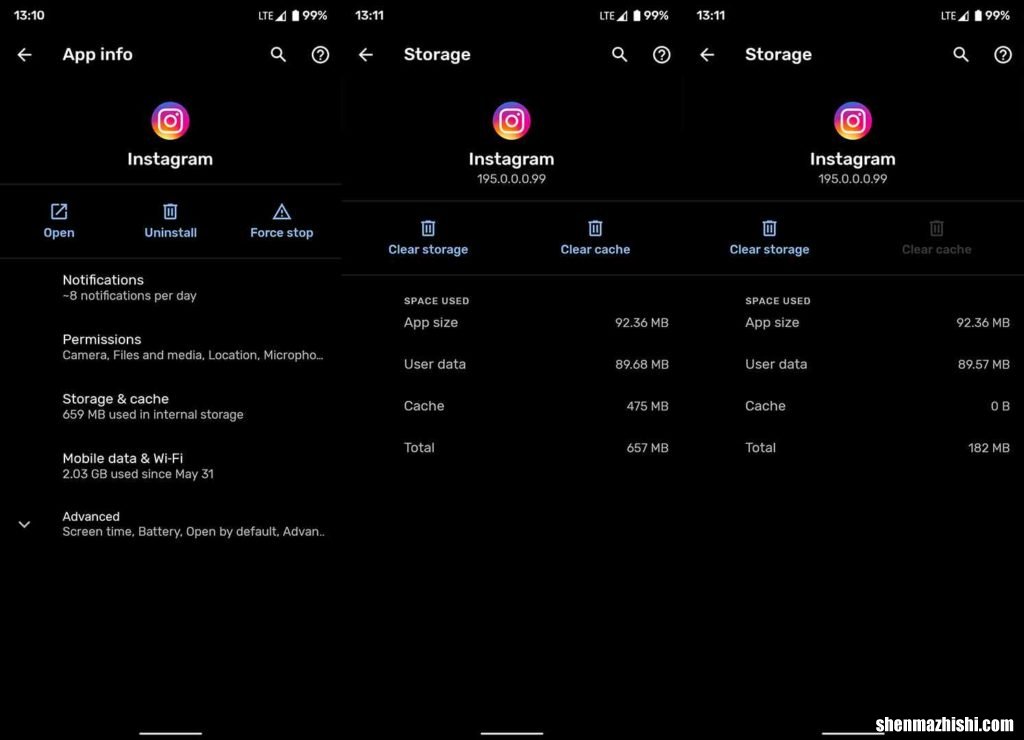Clear cache of 475 MB
Viewport: 1024px width, 740px height.
[x=595, y=238]
